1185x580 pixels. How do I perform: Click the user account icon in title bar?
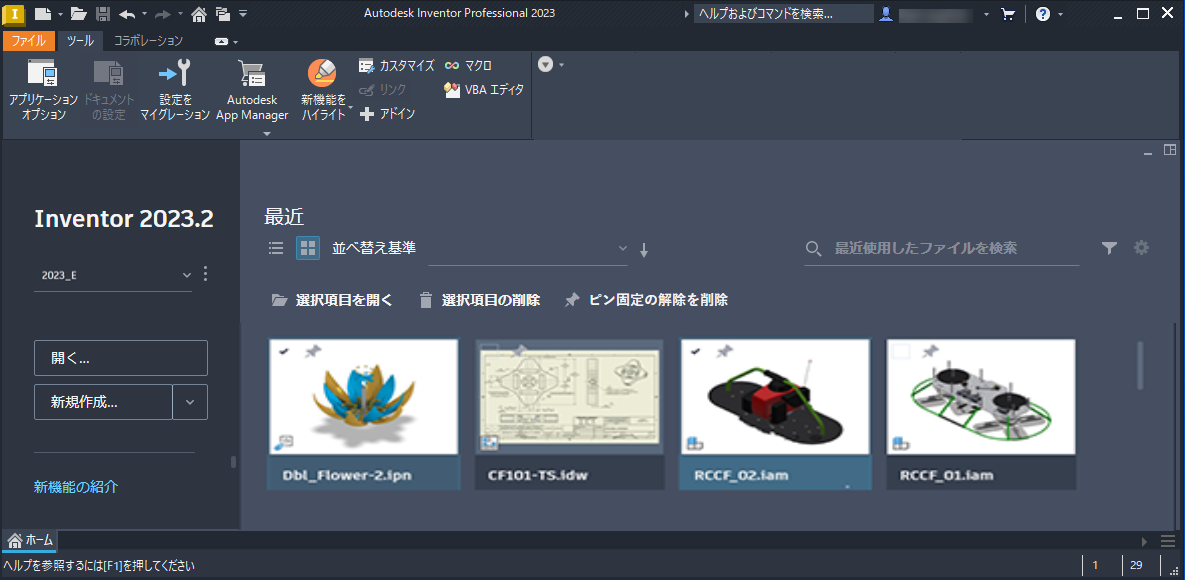click(886, 14)
